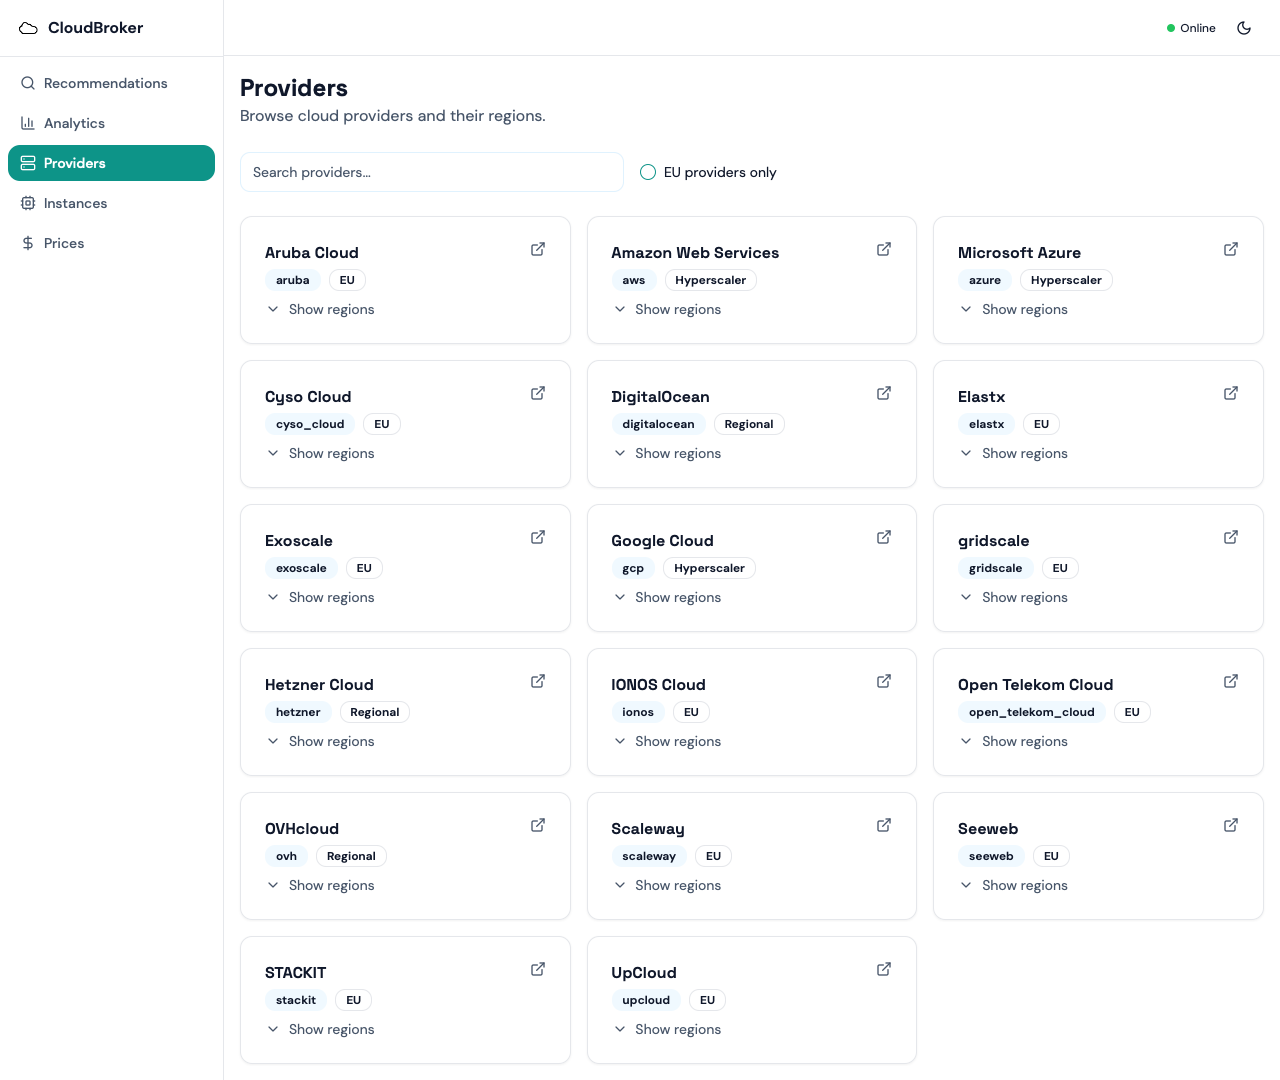Open the UpCloud external link icon
Image resolution: width=1280 pixels, height=1080 pixels.
884,969
